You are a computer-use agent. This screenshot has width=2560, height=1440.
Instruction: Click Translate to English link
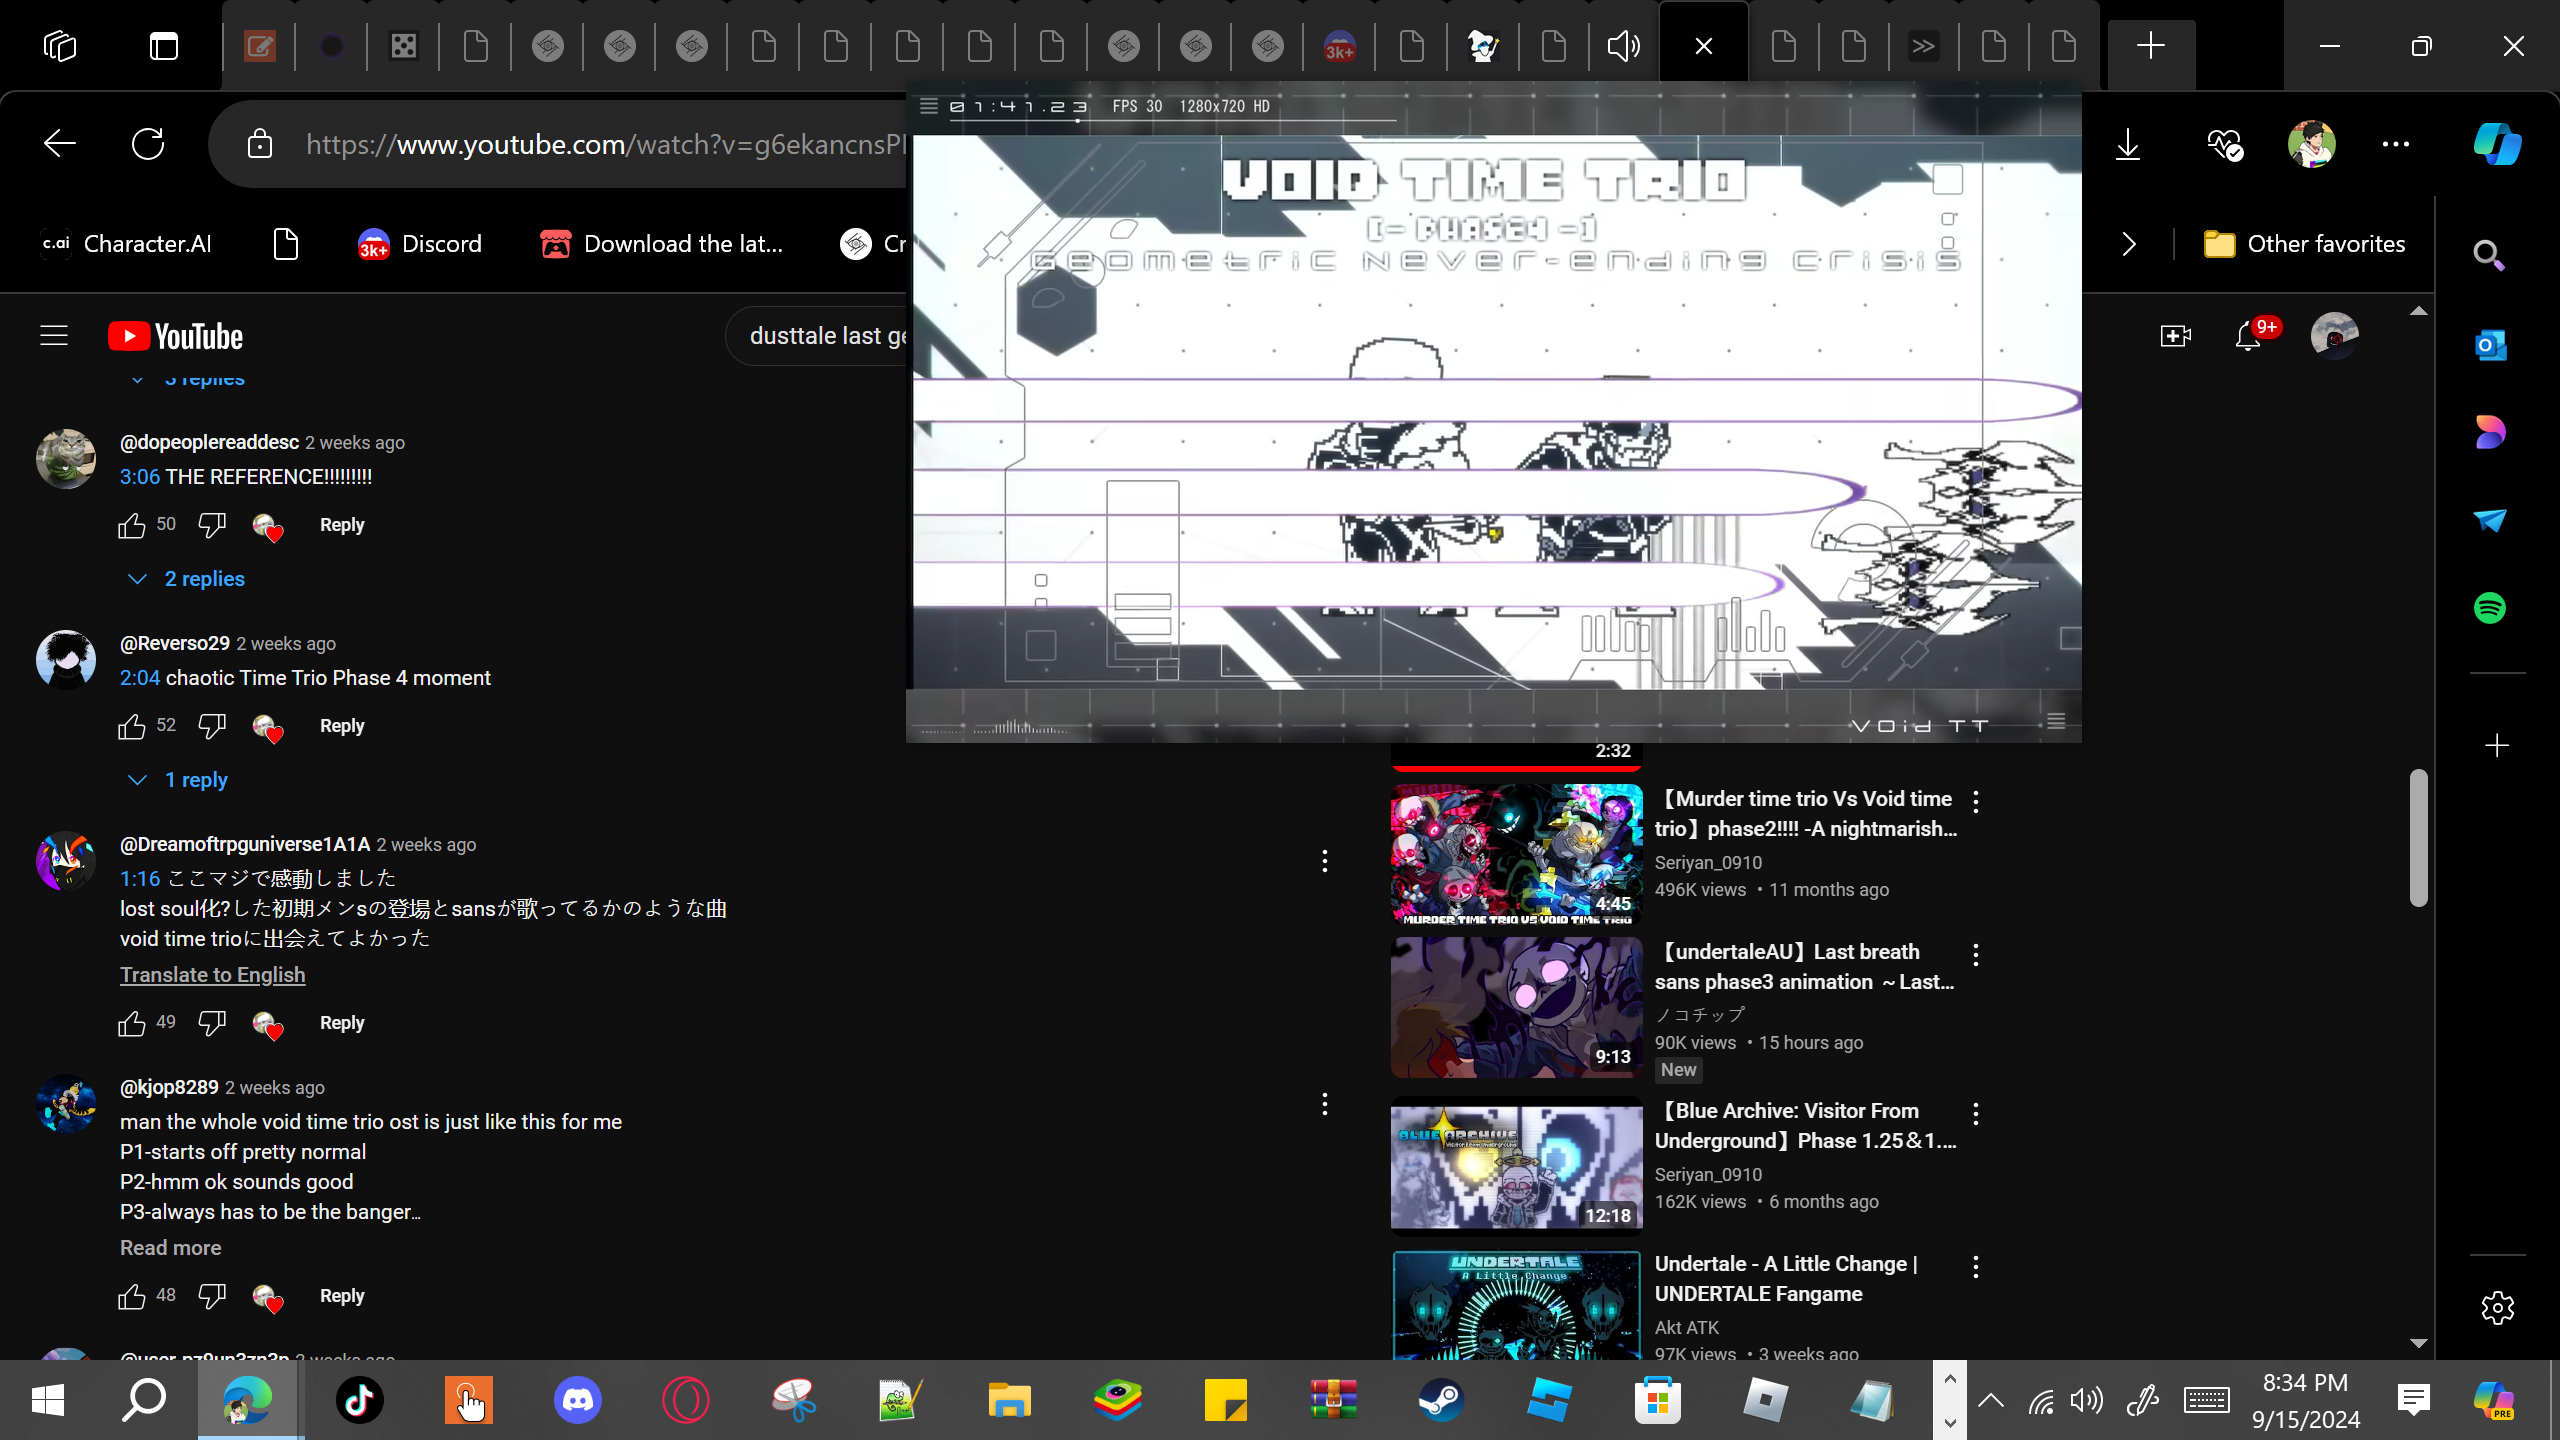click(x=212, y=975)
